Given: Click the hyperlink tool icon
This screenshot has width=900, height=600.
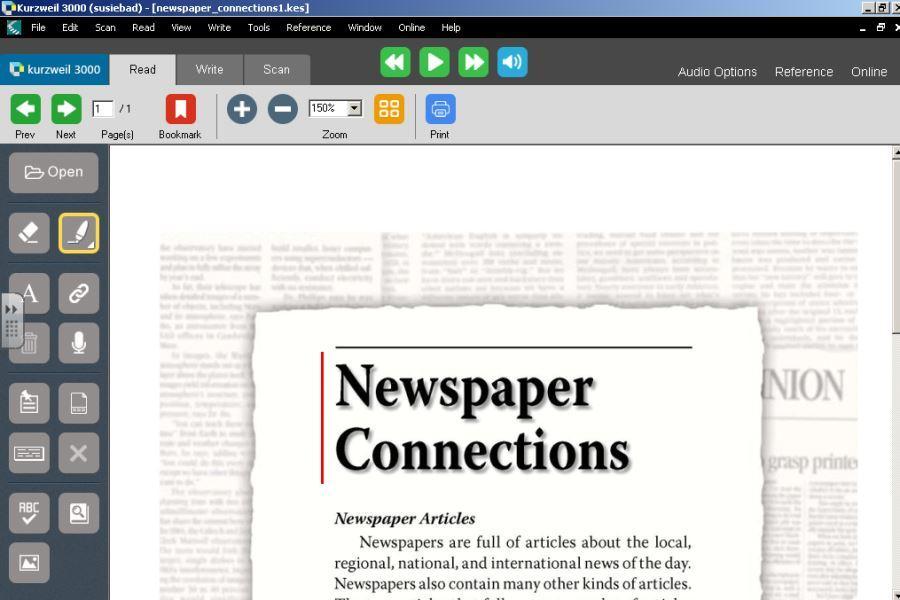Looking at the screenshot, I should tap(78, 293).
